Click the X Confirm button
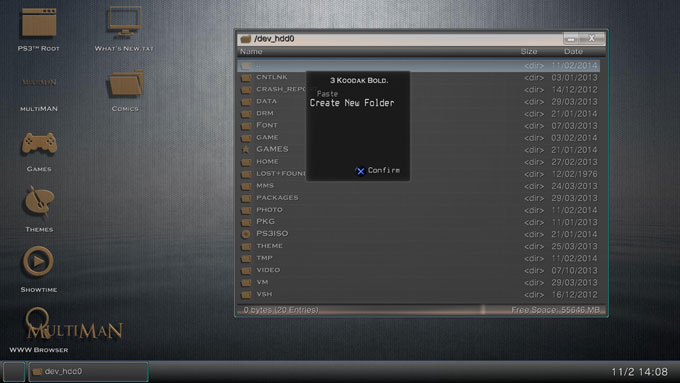680x383 pixels. coord(377,170)
